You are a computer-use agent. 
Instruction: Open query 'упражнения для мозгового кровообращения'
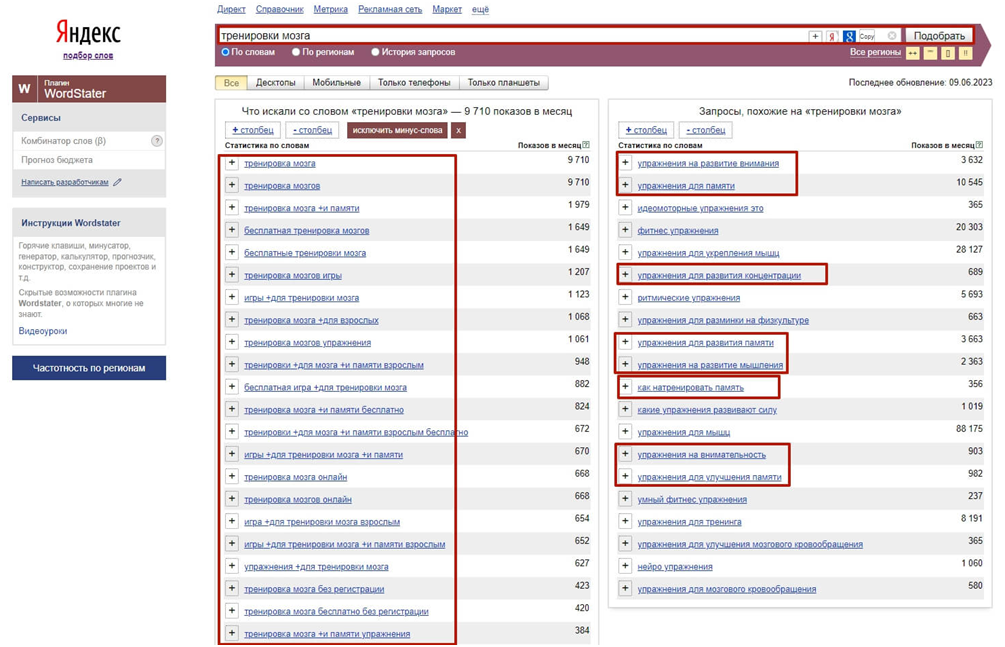point(727,589)
